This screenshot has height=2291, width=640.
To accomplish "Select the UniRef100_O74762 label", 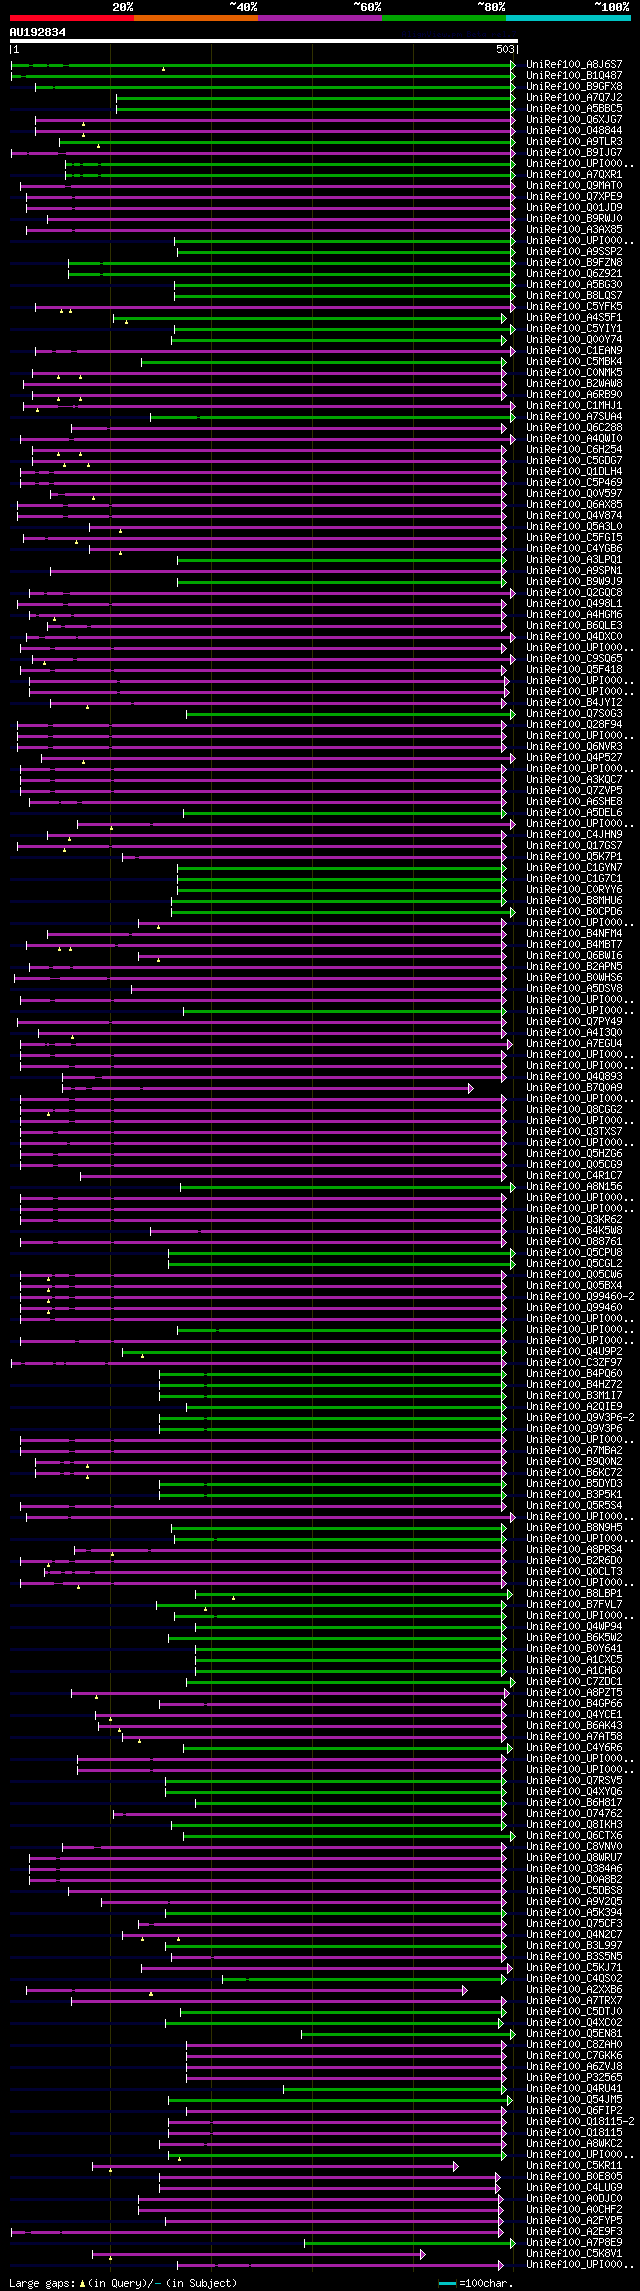I will (574, 1813).
